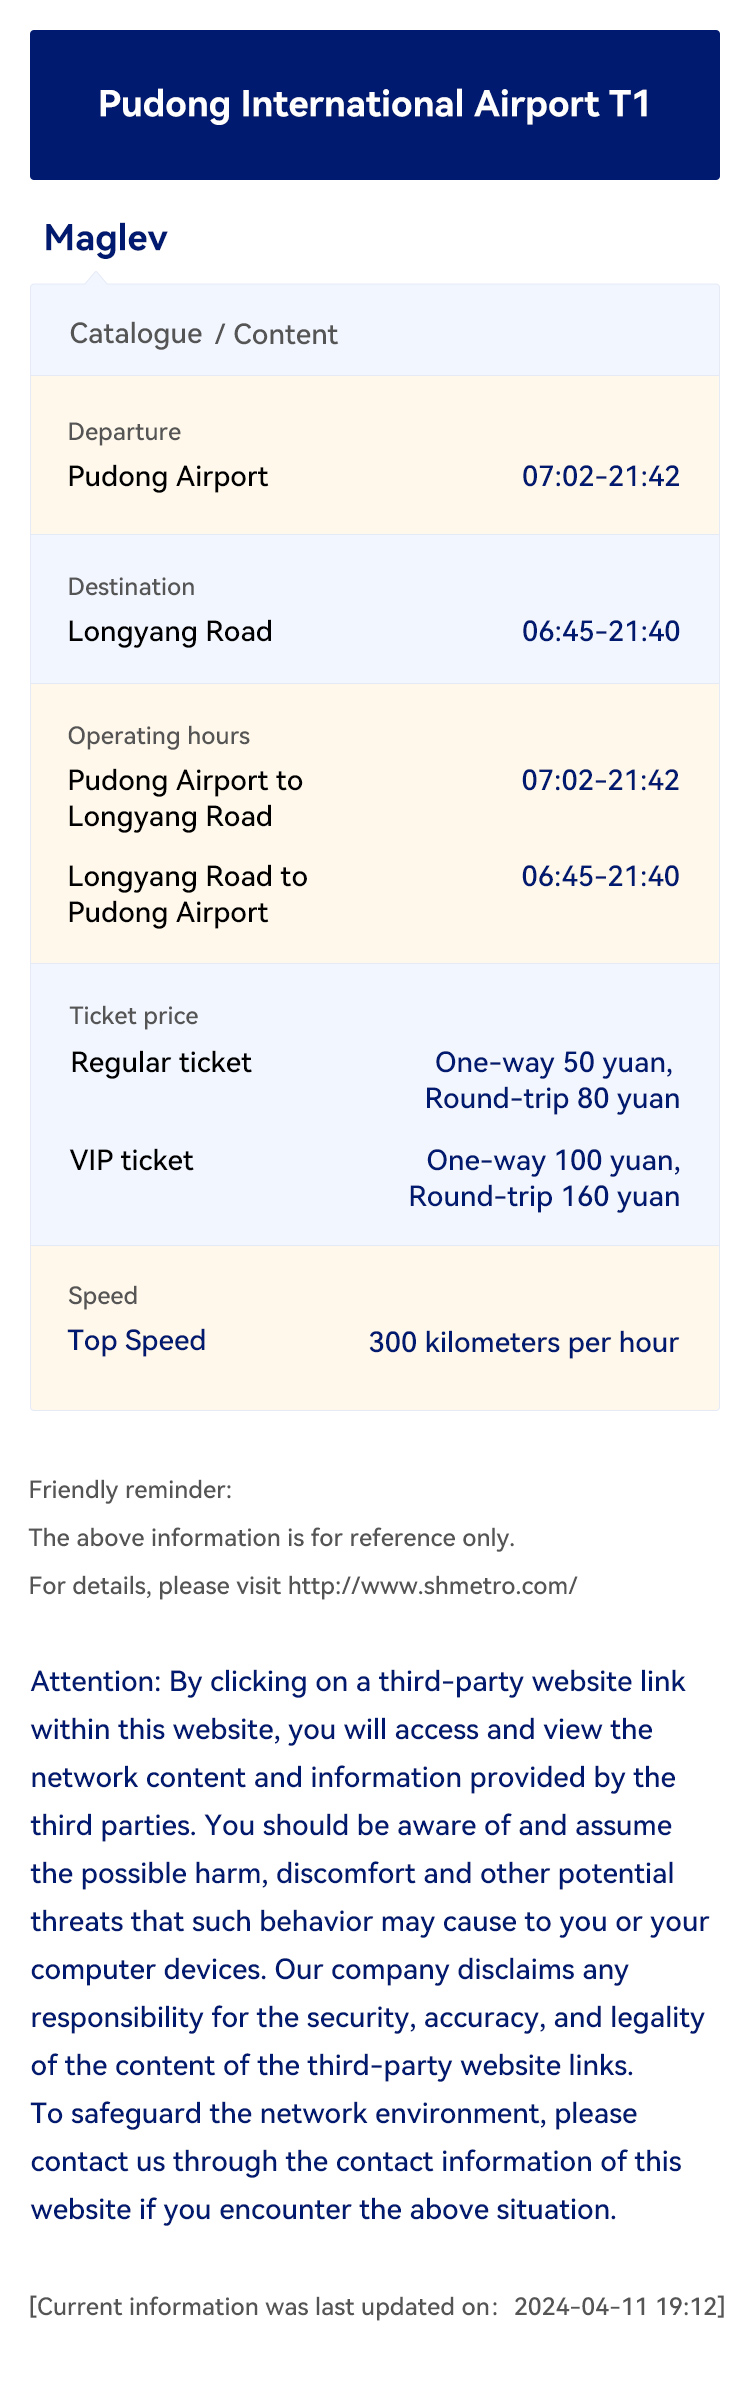Click the last updated timestamp line
This screenshot has height=2400, width=750.
(377, 2307)
